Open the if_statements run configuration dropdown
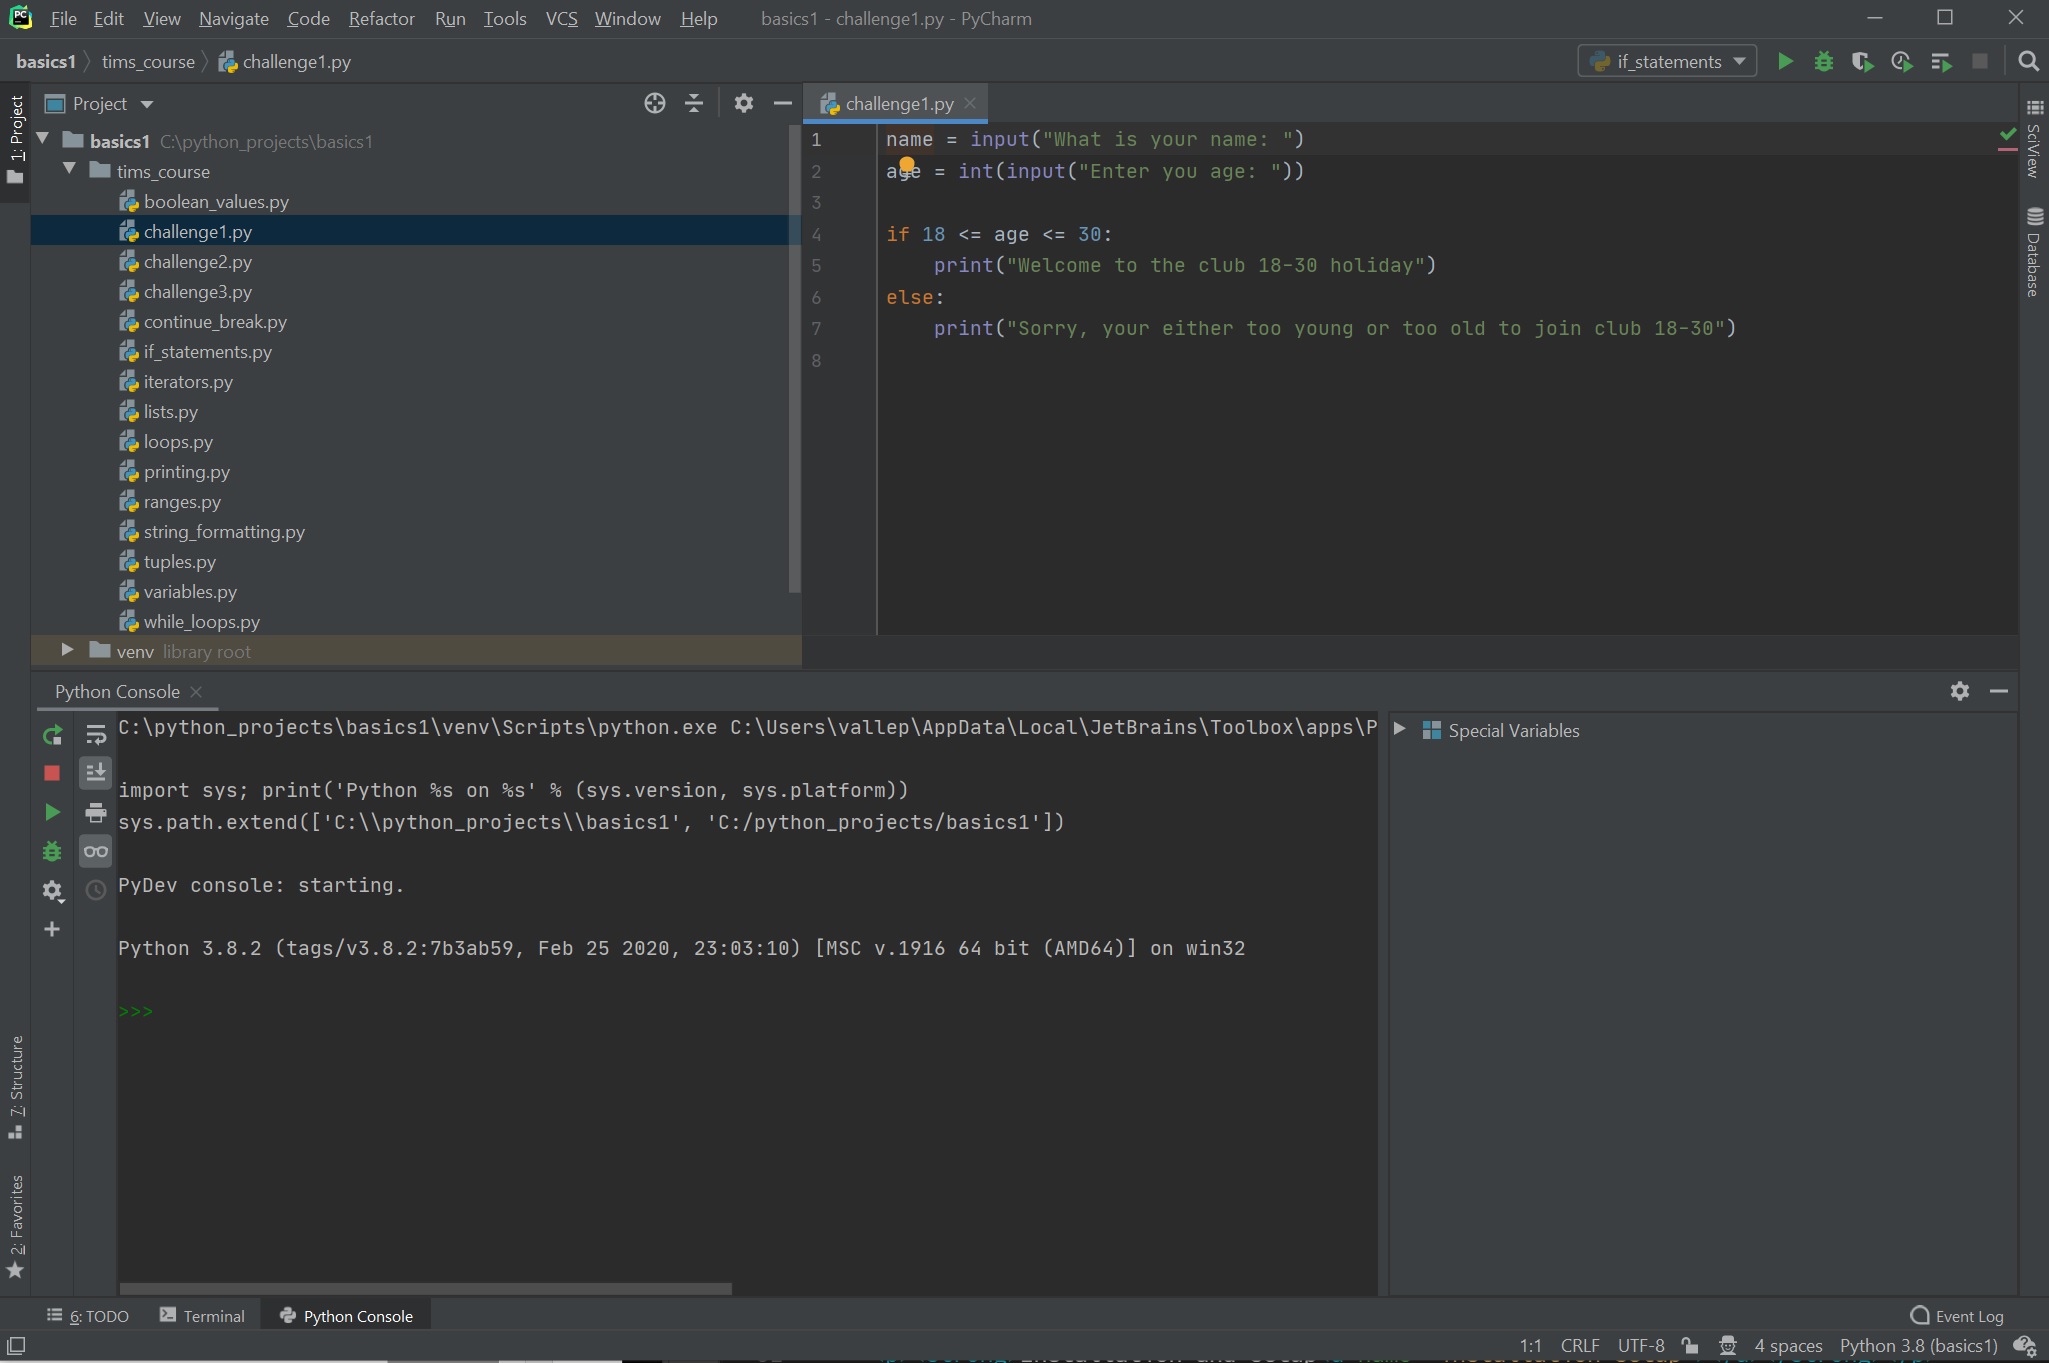The width and height of the screenshot is (2049, 1363). [x=1667, y=62]
